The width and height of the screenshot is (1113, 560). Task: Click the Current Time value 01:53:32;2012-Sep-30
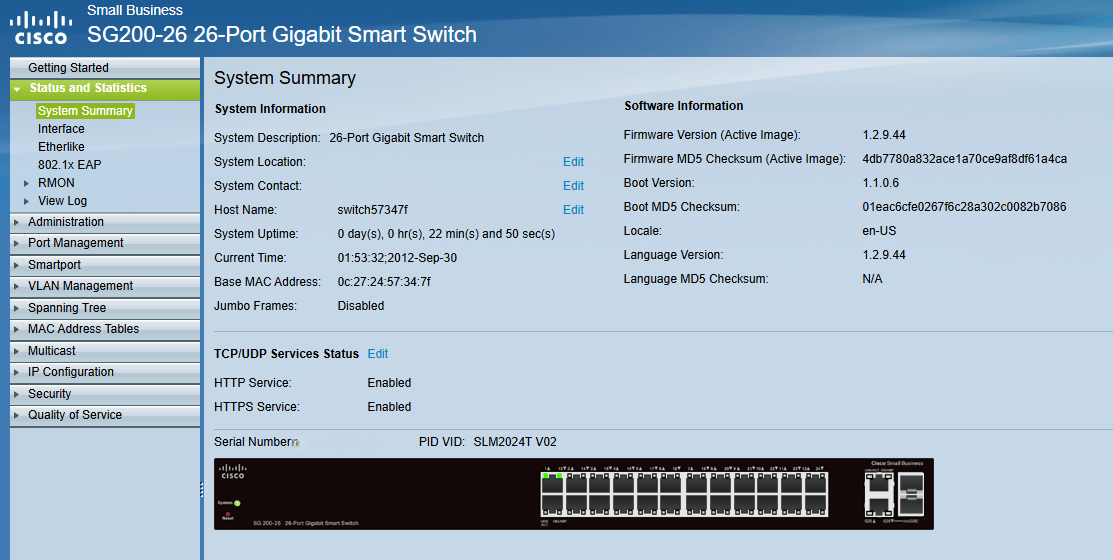(397, 258)
